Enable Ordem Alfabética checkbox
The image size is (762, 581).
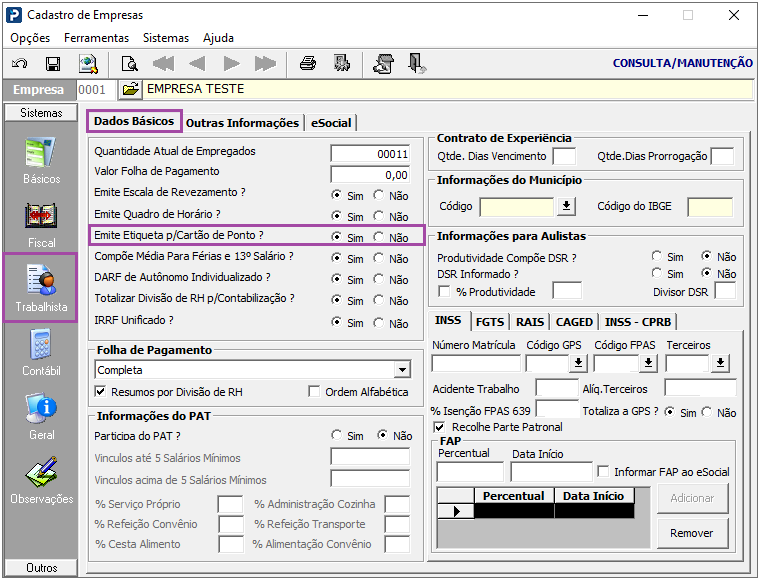click(315, 392)
